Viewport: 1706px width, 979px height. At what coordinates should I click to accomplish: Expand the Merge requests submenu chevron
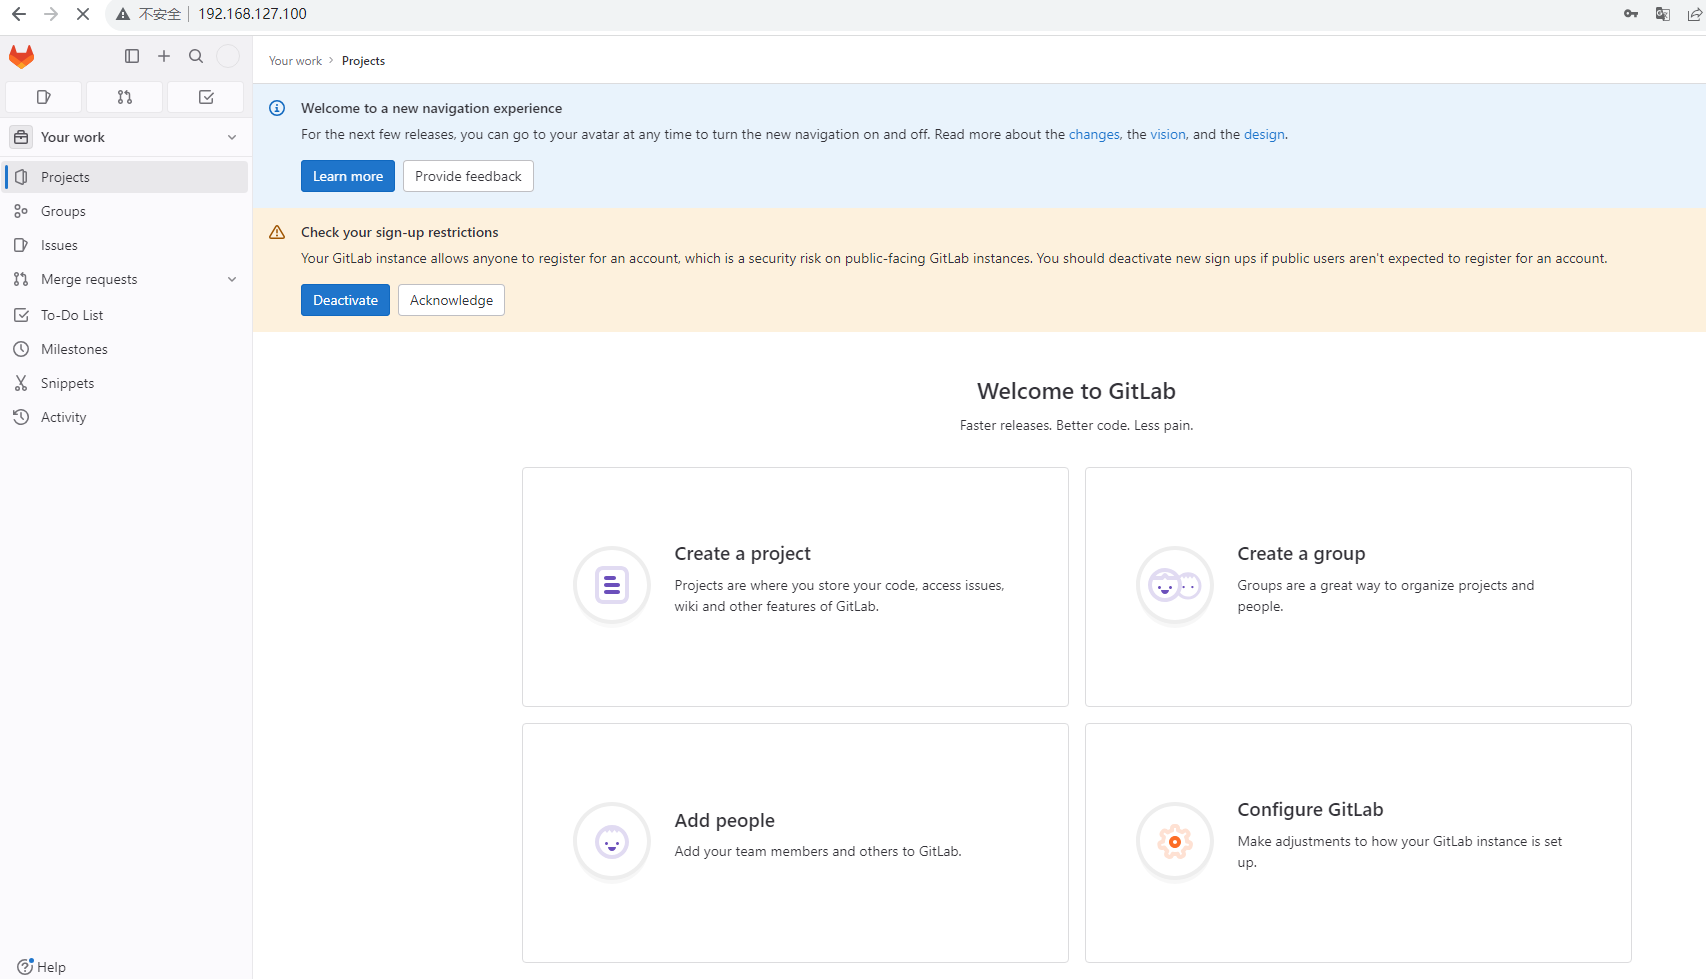232,279
